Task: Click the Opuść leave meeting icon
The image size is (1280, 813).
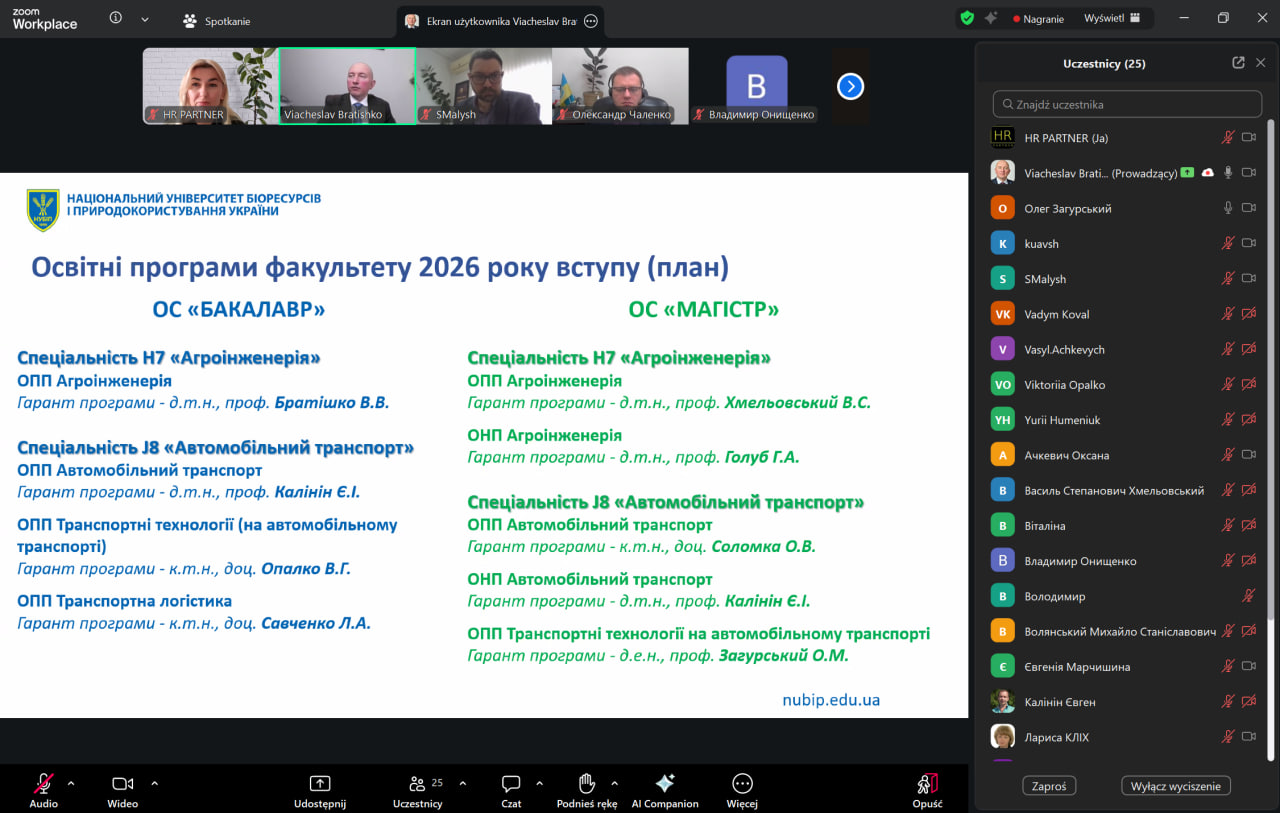Action: [x=927, y=784]
